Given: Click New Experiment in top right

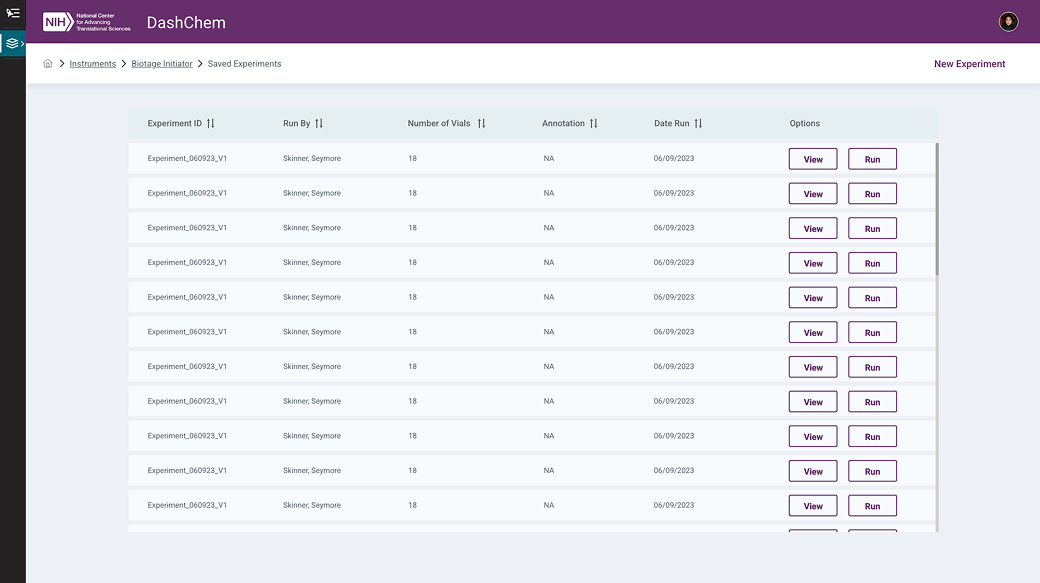Looking at the screenshot, I should (x=969, y=64).
